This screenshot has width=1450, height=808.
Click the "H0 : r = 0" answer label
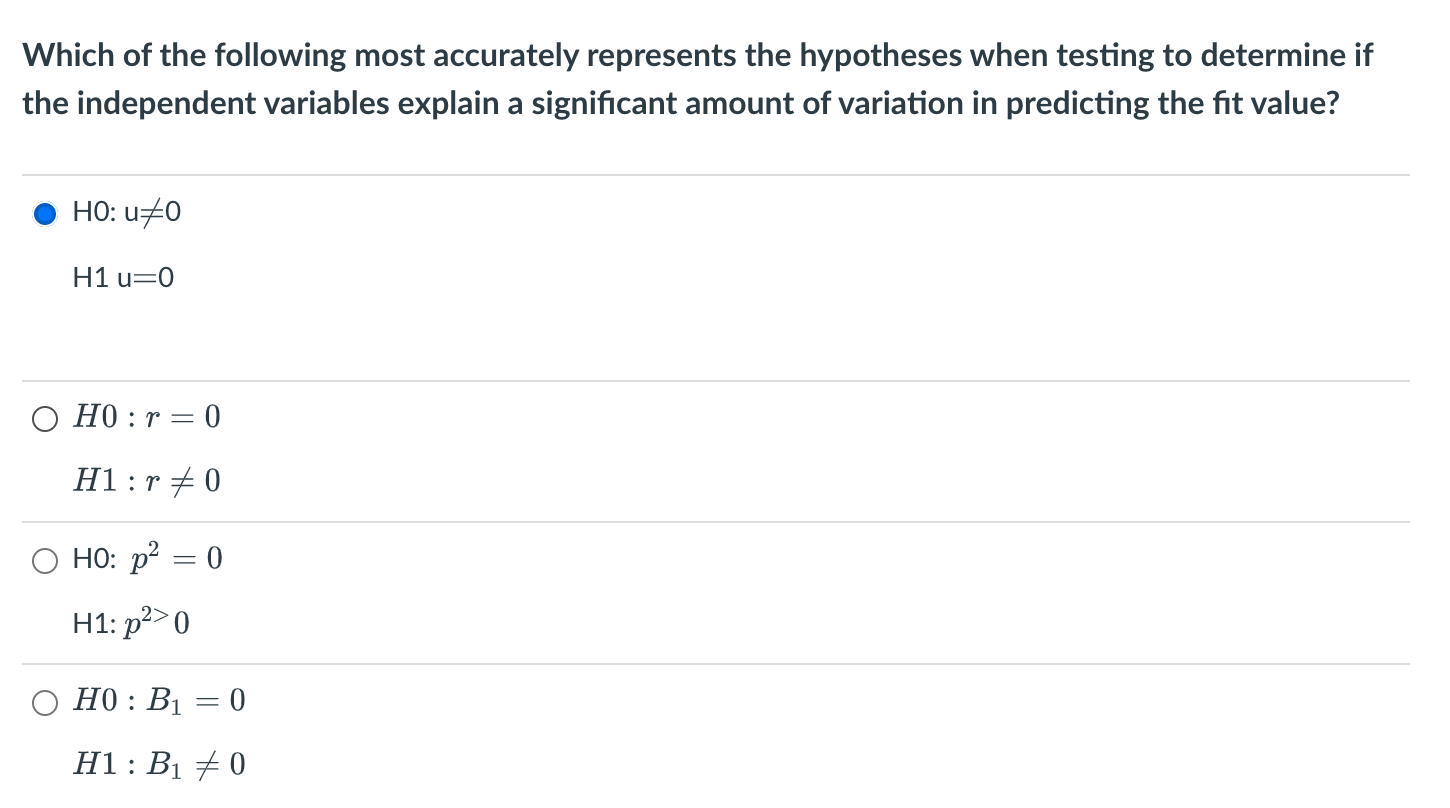(146, 418)
